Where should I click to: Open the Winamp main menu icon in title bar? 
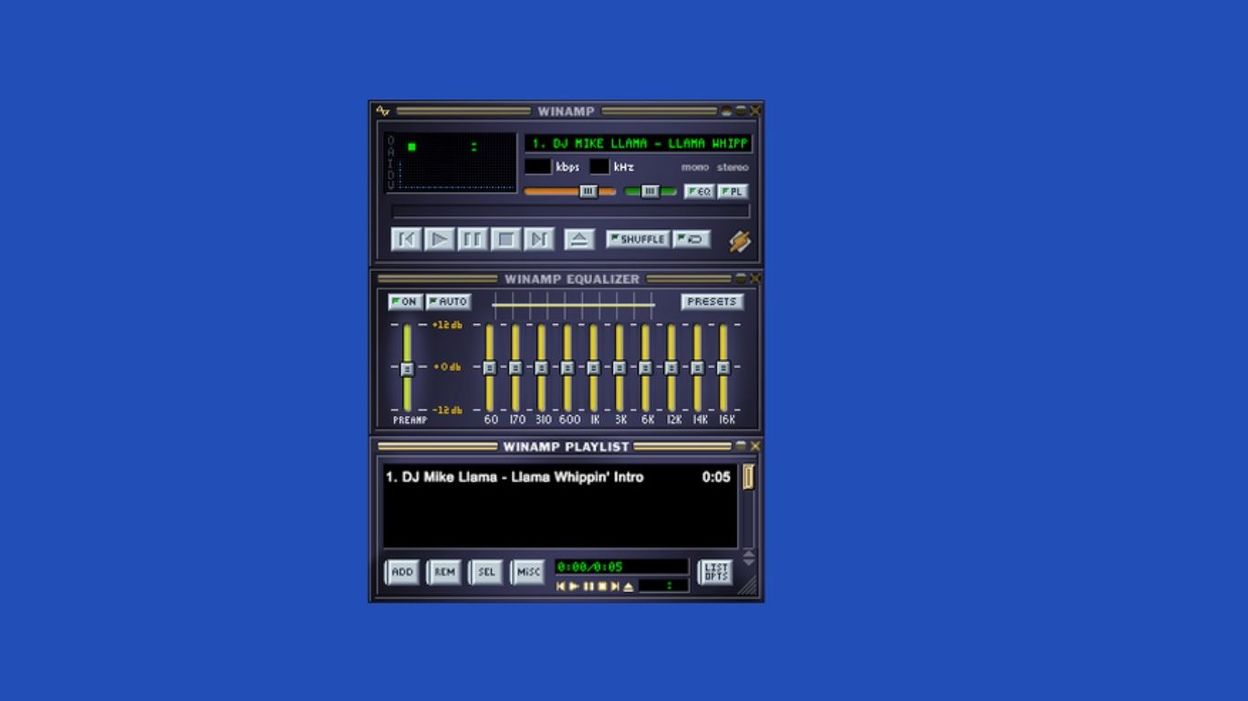coord(383,111)
